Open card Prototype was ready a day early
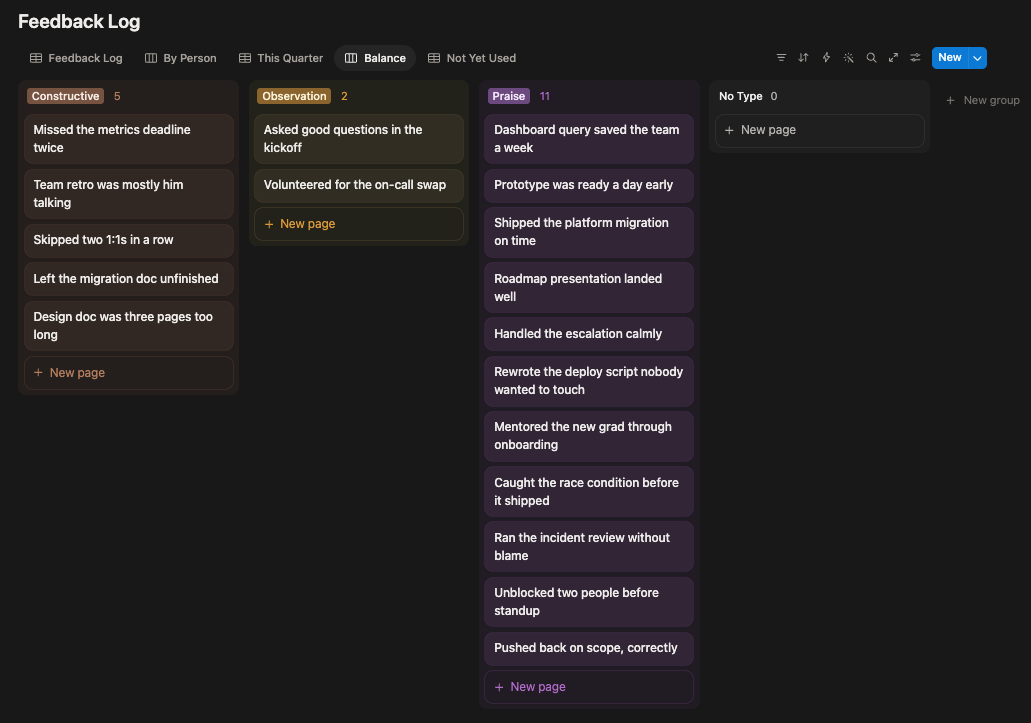1031x723 pixels. click(589, 185)
